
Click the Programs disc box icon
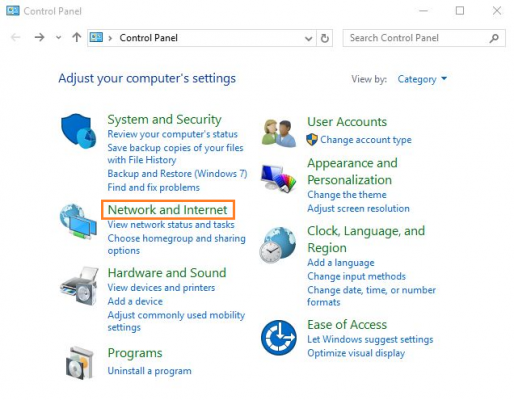pyautogui.click(x=79, y=363)
